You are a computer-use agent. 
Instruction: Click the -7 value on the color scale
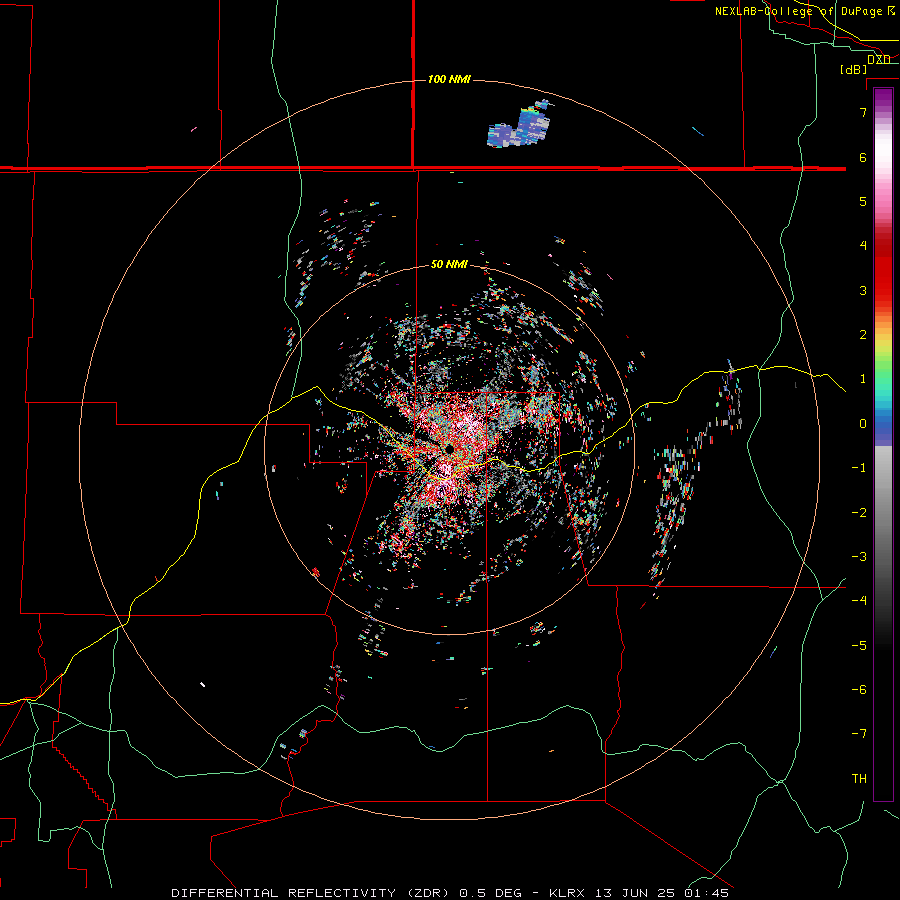point(859,734)
